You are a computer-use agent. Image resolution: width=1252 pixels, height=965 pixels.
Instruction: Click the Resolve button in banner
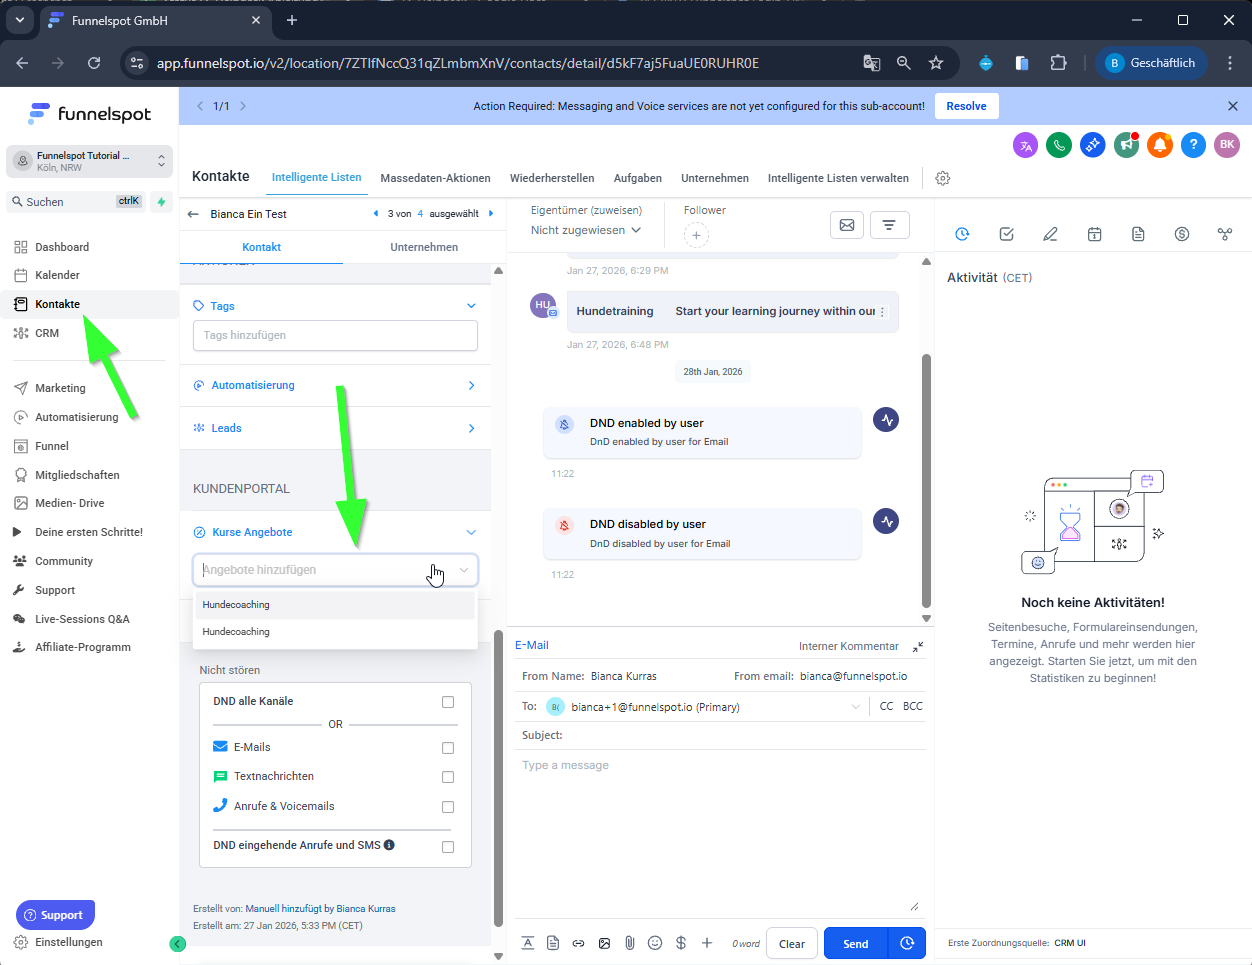(966, 106)
